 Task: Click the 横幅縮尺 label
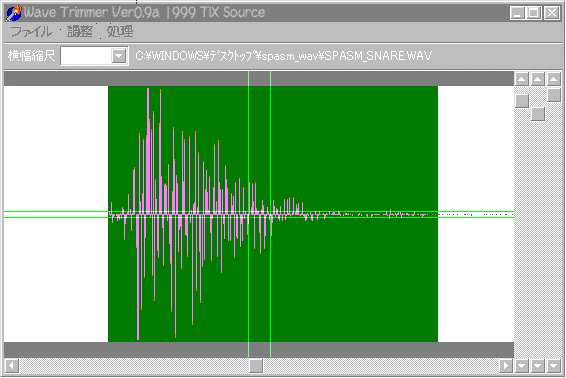click(31, 56)
